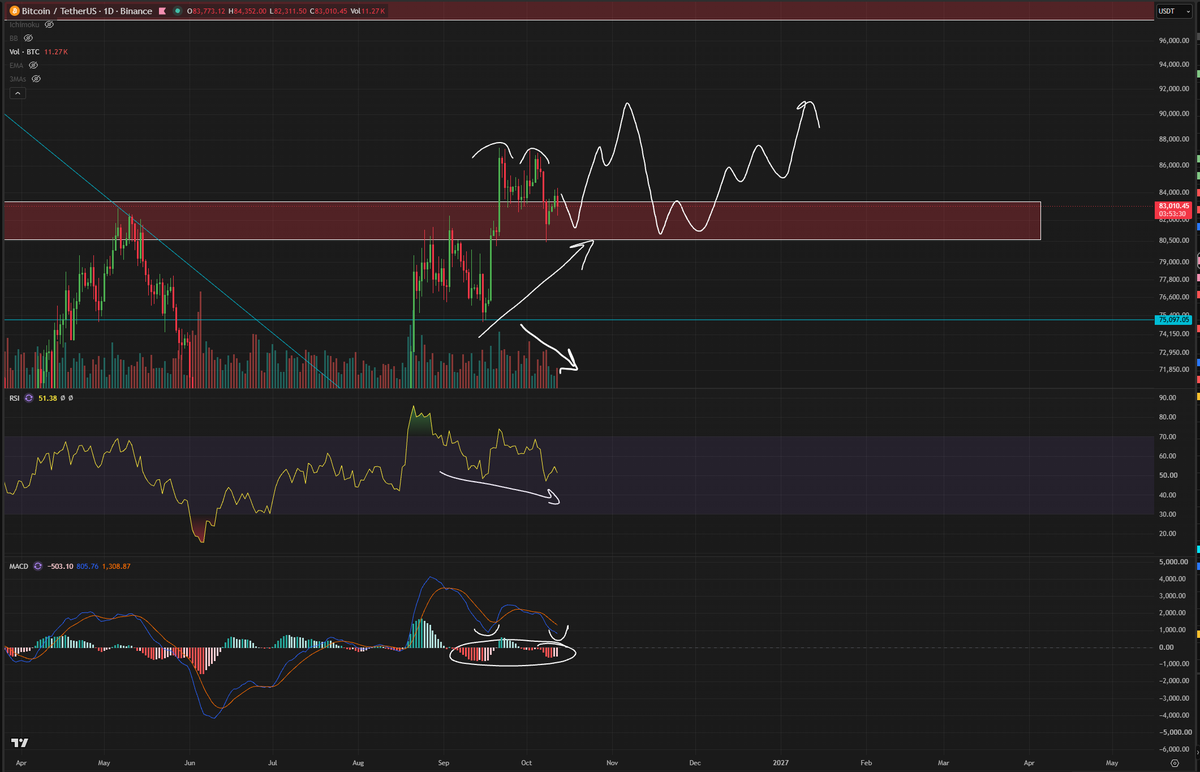This screenshot has height=772, width=1200.
Task: Select the MACD indicator legend label
Action: 19,566
